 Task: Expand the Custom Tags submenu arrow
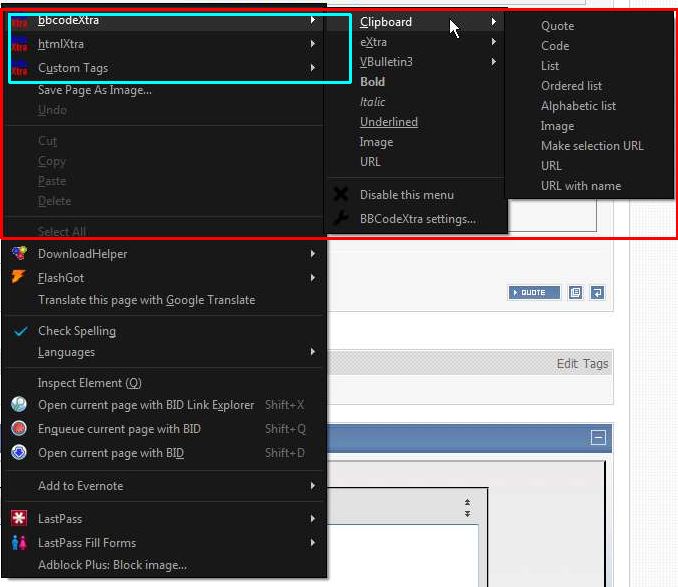click(313, 68)
